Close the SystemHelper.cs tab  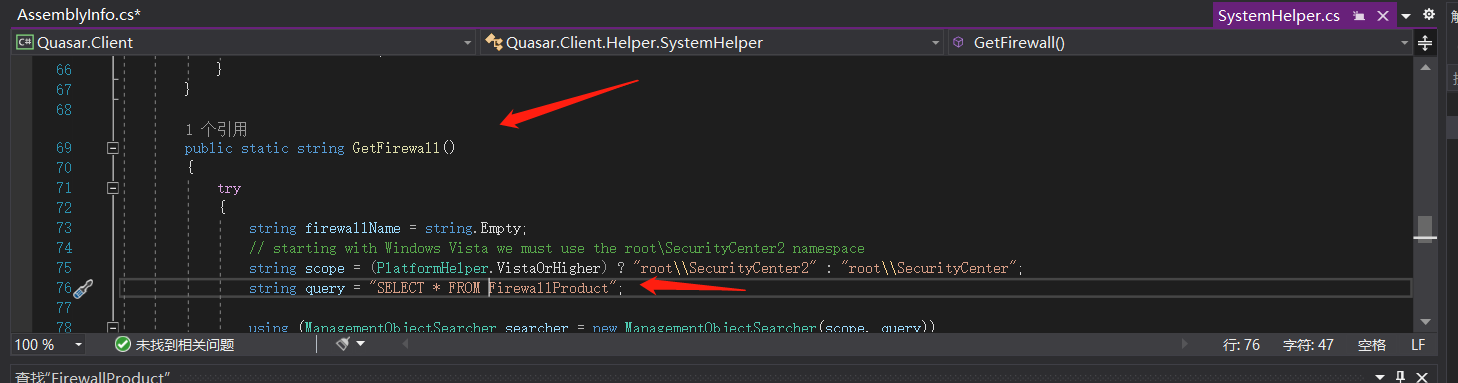point(1383,16)
